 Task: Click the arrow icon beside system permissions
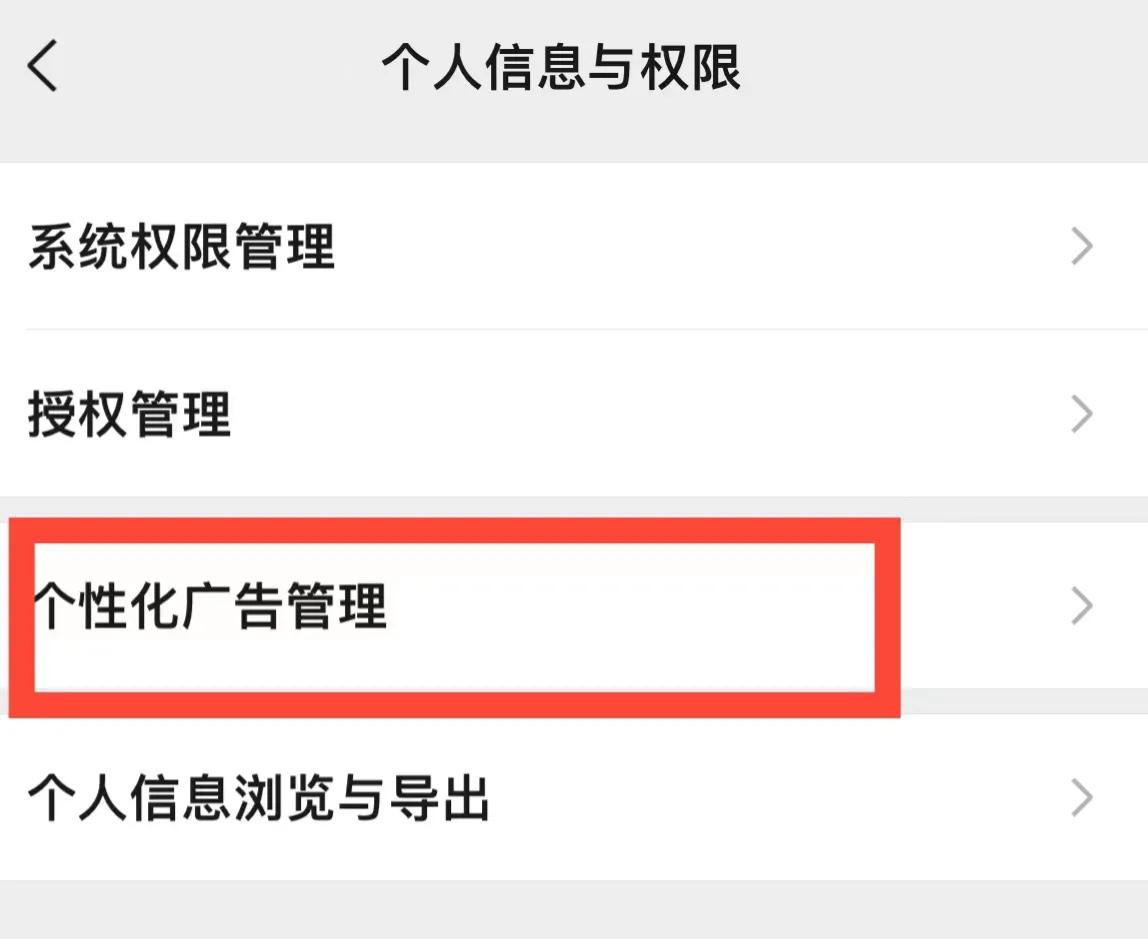click(1082, 248)
